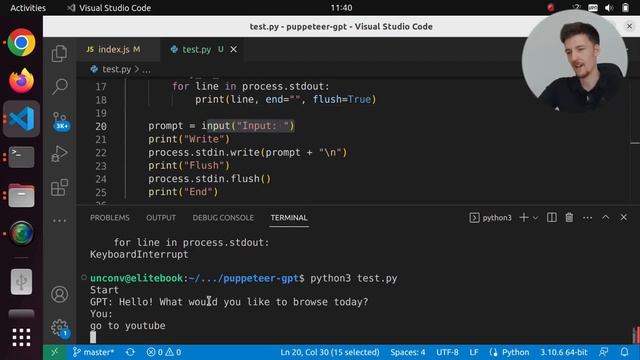Switch to the DEBUG CONSOLE tab
Viewport: 640px width, 360px height.
point(223,218)
